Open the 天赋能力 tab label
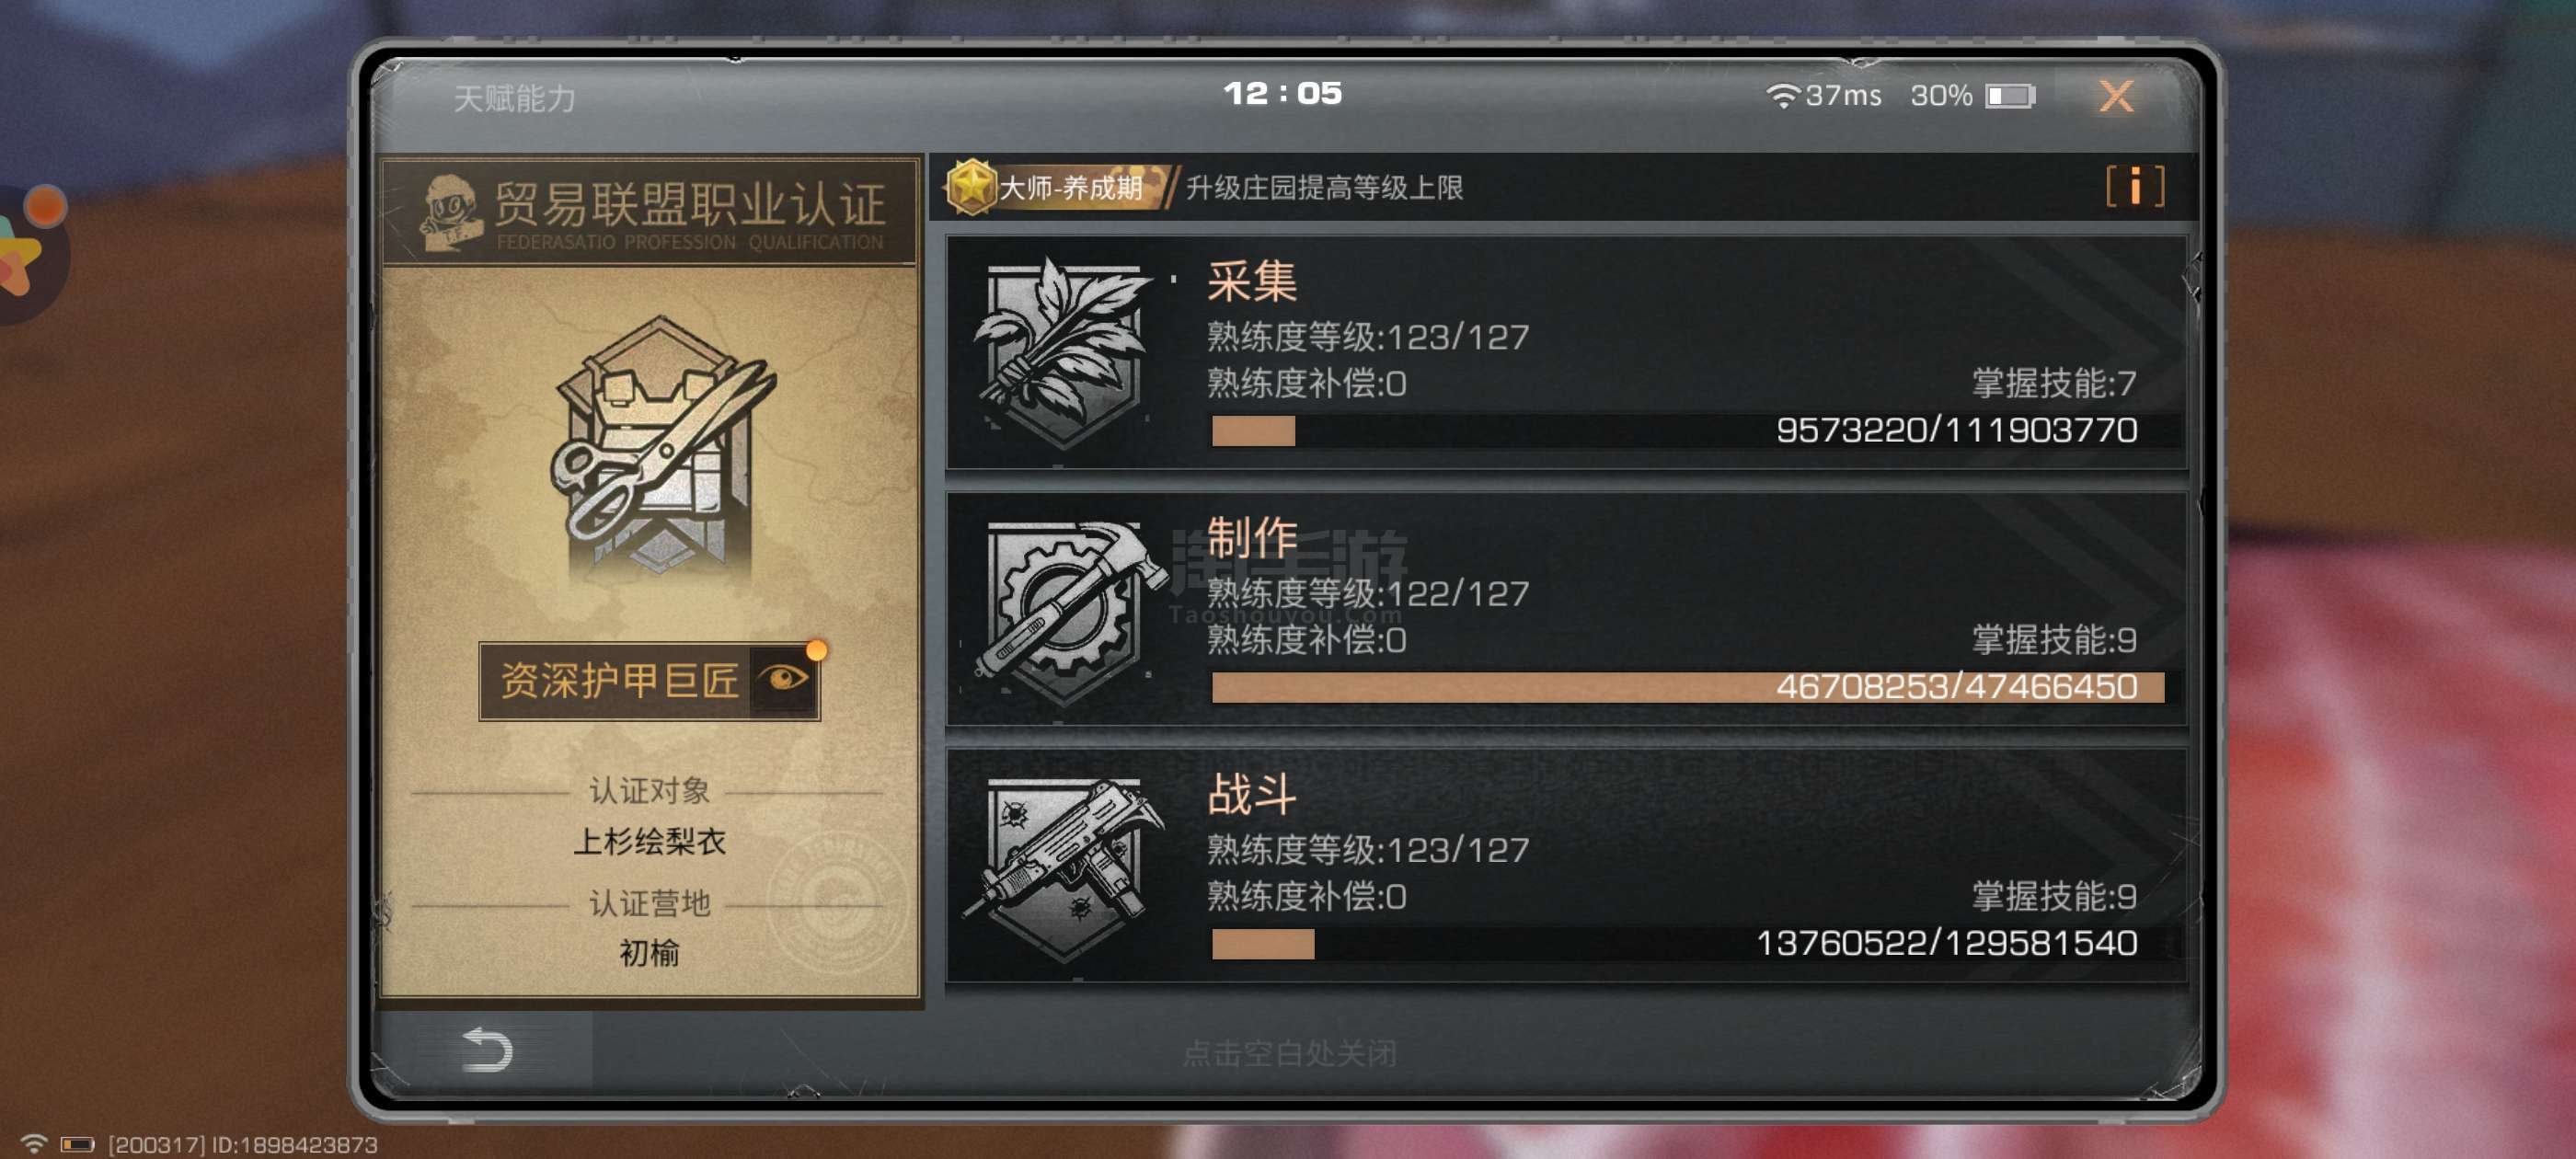 pyautogui.click(x=514, y=98)
